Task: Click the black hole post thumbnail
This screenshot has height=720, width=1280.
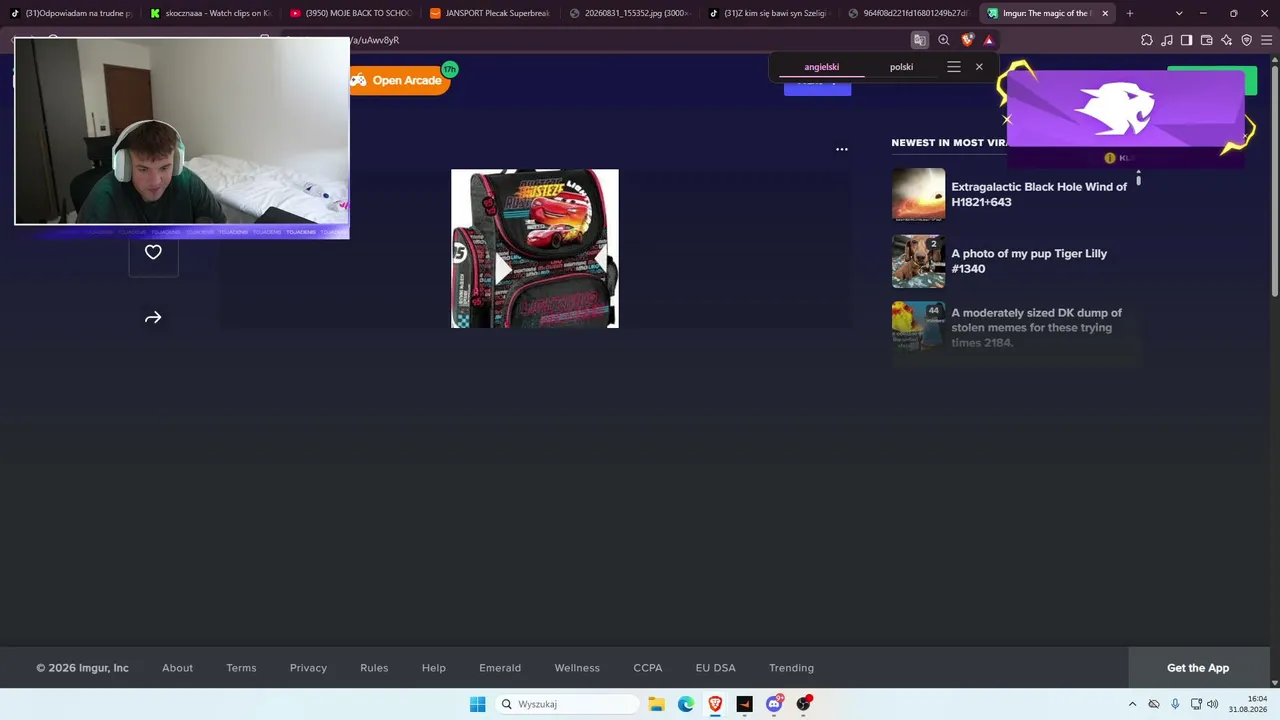Action: [x=918, y=194]
